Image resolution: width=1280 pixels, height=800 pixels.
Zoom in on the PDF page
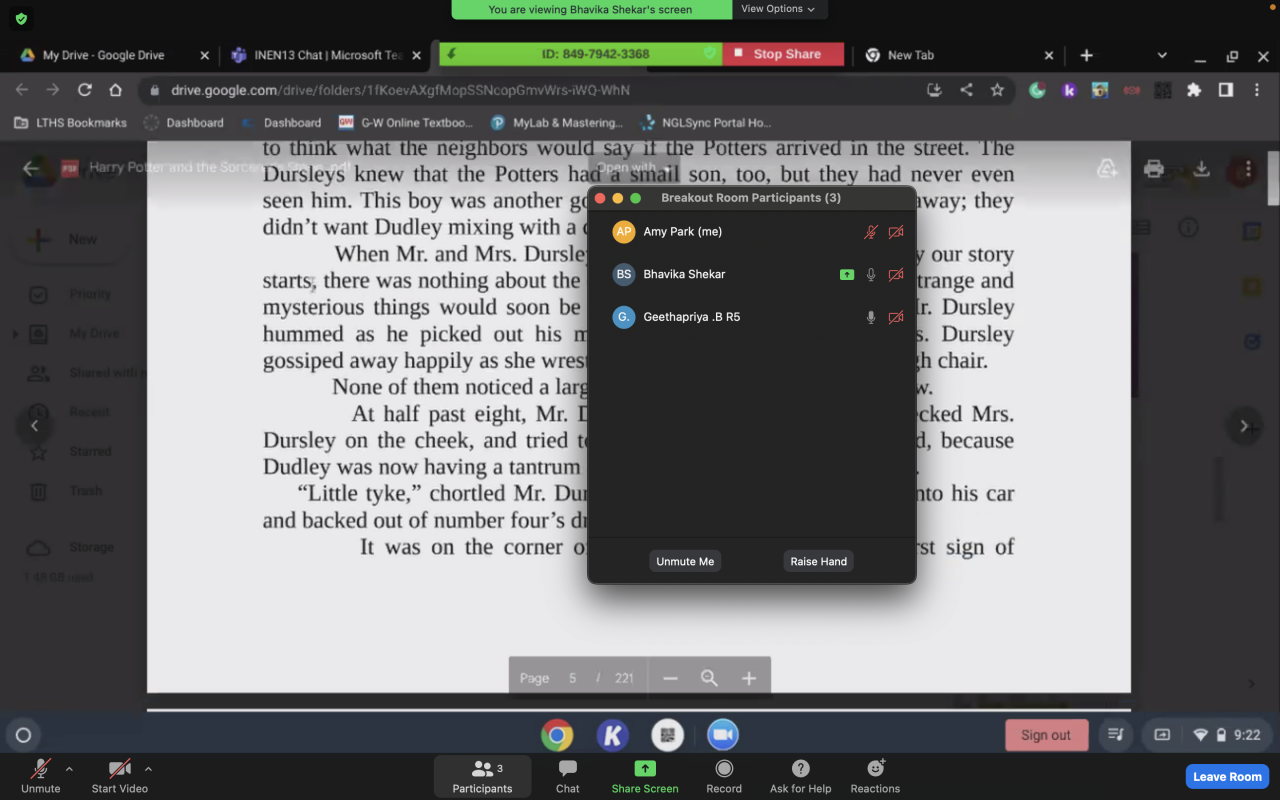pos(748,678)
